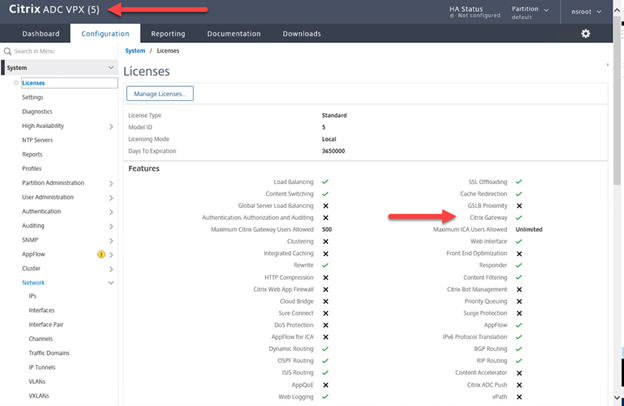Star the Licenses menu item as favorite
The image size is (624, 406).
coord(16,83)
